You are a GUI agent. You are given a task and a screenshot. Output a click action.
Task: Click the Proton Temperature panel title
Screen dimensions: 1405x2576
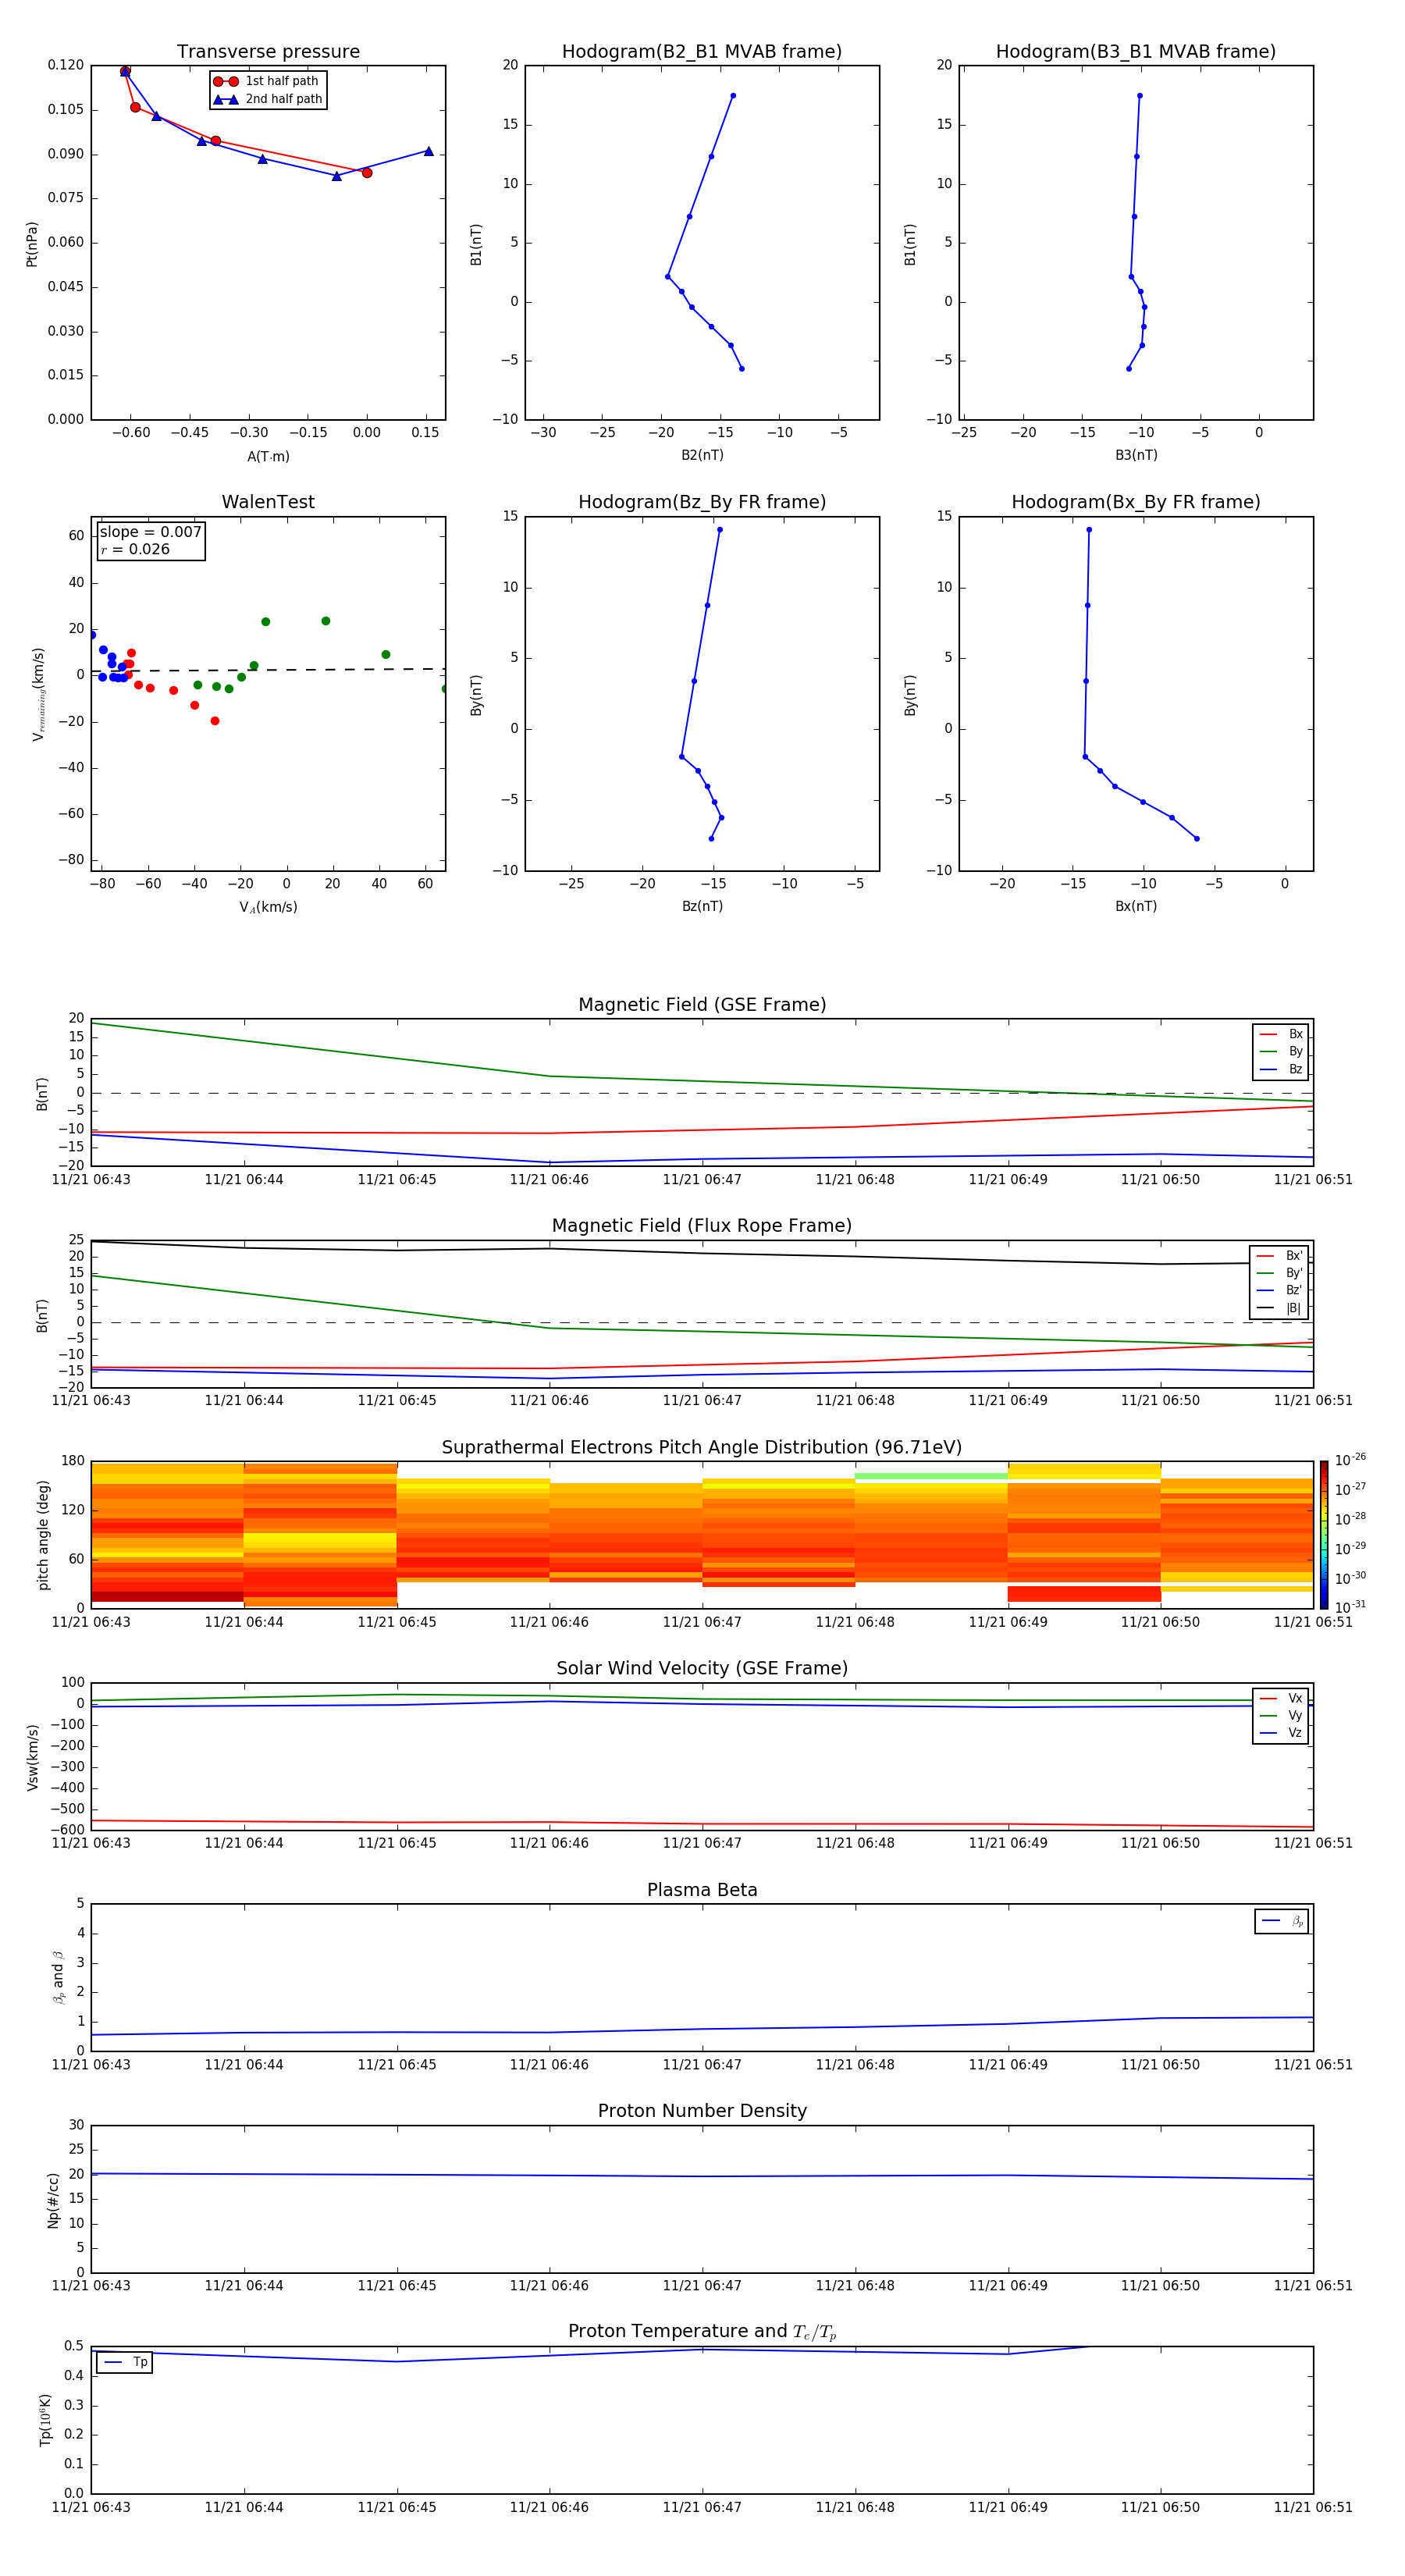[702, 2332]
